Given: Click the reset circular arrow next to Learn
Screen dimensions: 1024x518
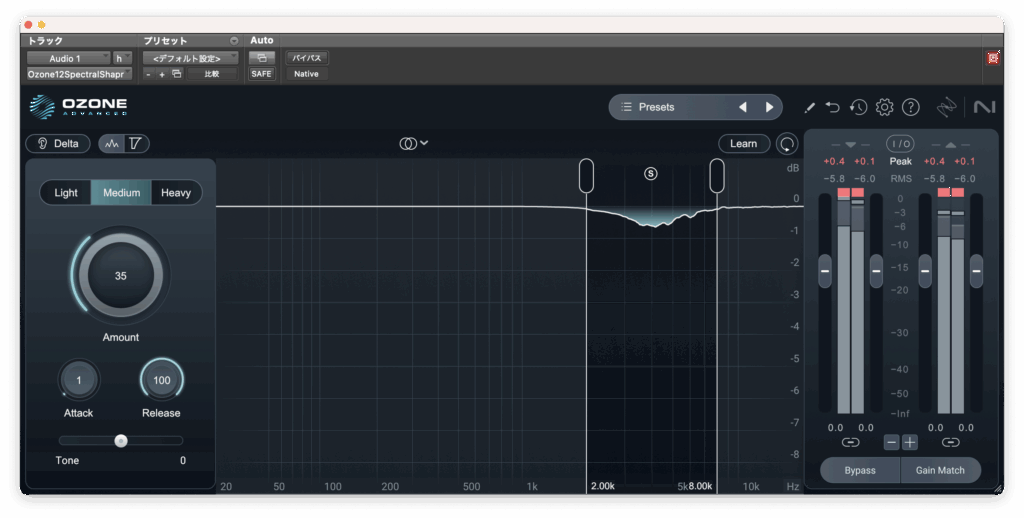Looking at the screenshot, I should coord(788,144).
